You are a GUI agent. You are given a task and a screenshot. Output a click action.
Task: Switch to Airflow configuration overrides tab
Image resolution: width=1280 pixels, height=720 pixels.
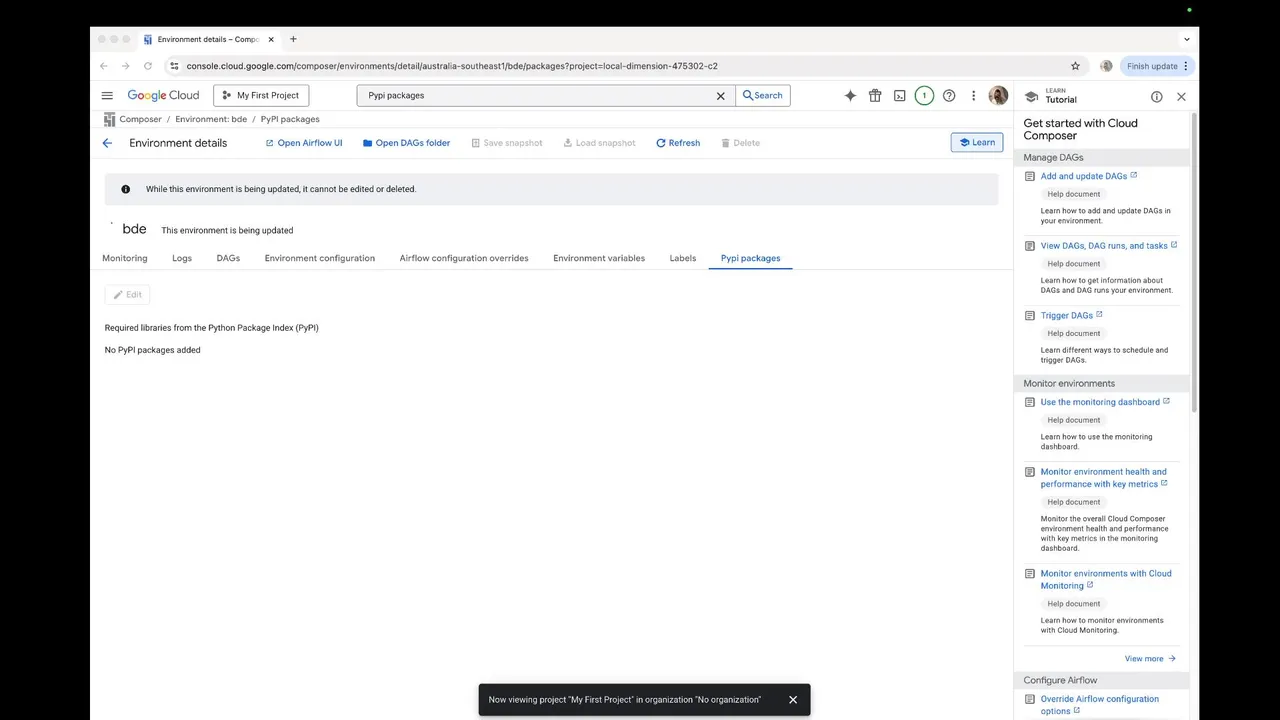click(464, 258)
